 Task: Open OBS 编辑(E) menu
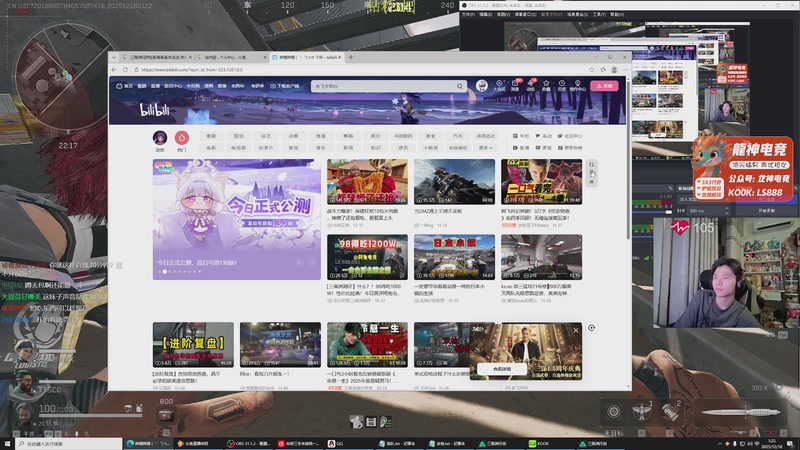(x=485, y=14)
